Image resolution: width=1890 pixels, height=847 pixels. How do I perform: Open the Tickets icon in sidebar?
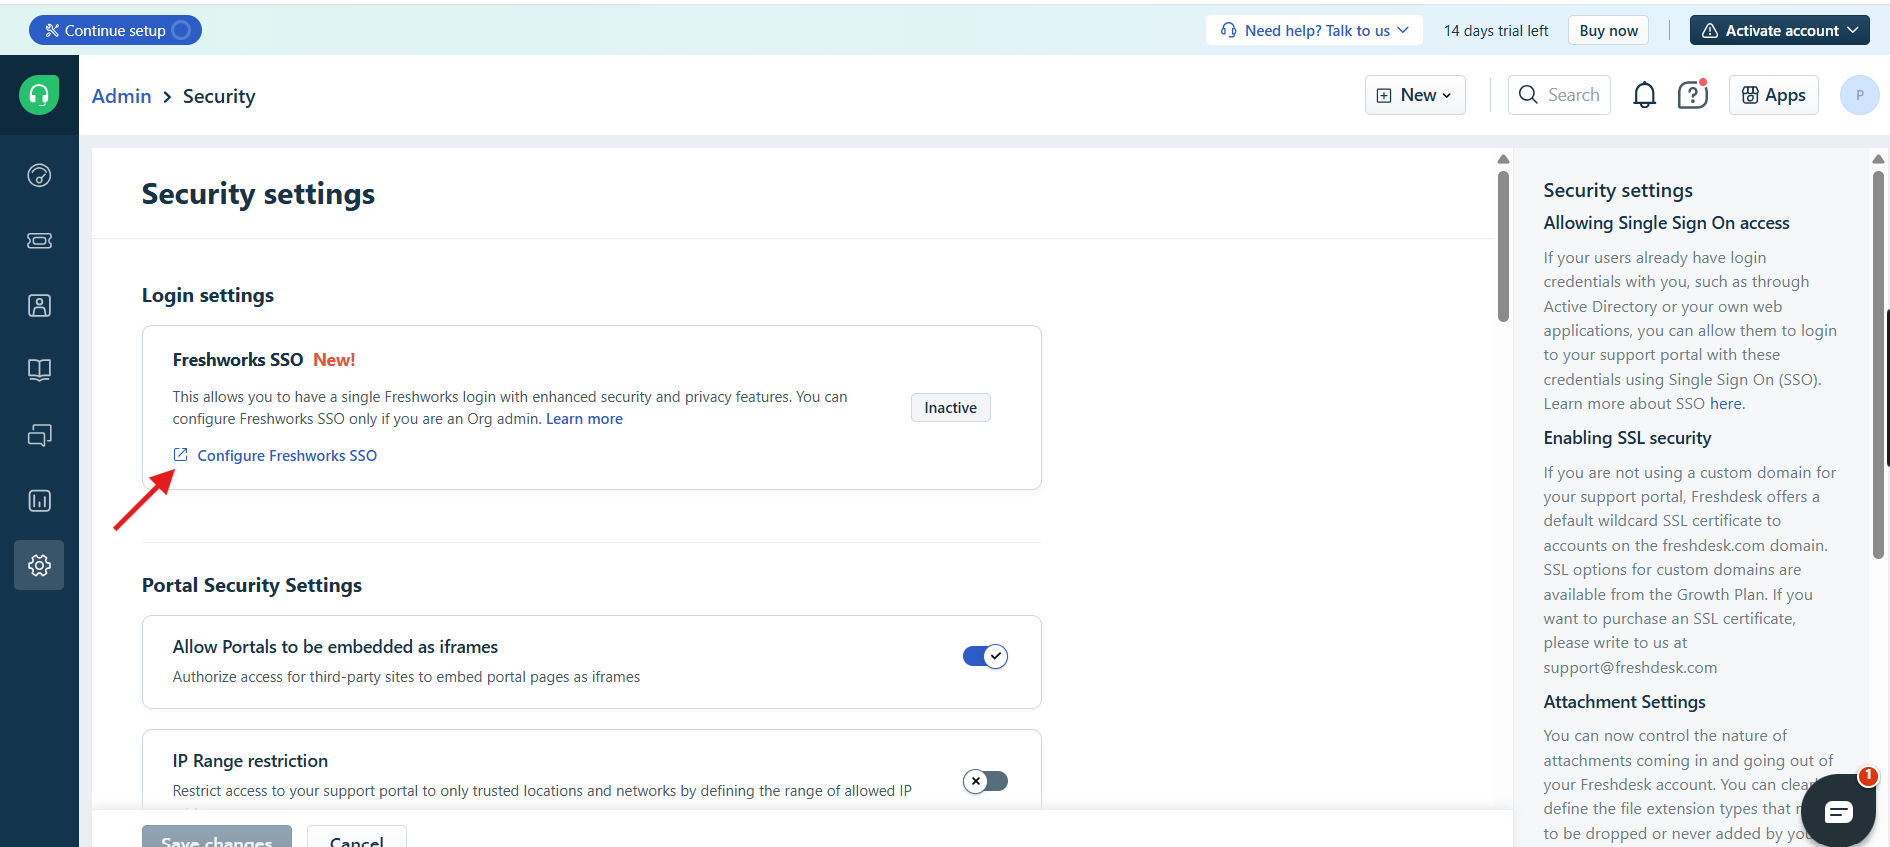pyautogui.click(x=39, y=240)
